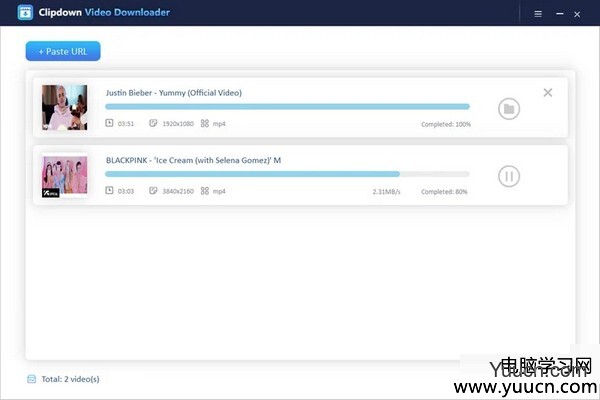Open the hamburger menu in title bar
Screen dimensions: 600x400
[x=538, y=14]
